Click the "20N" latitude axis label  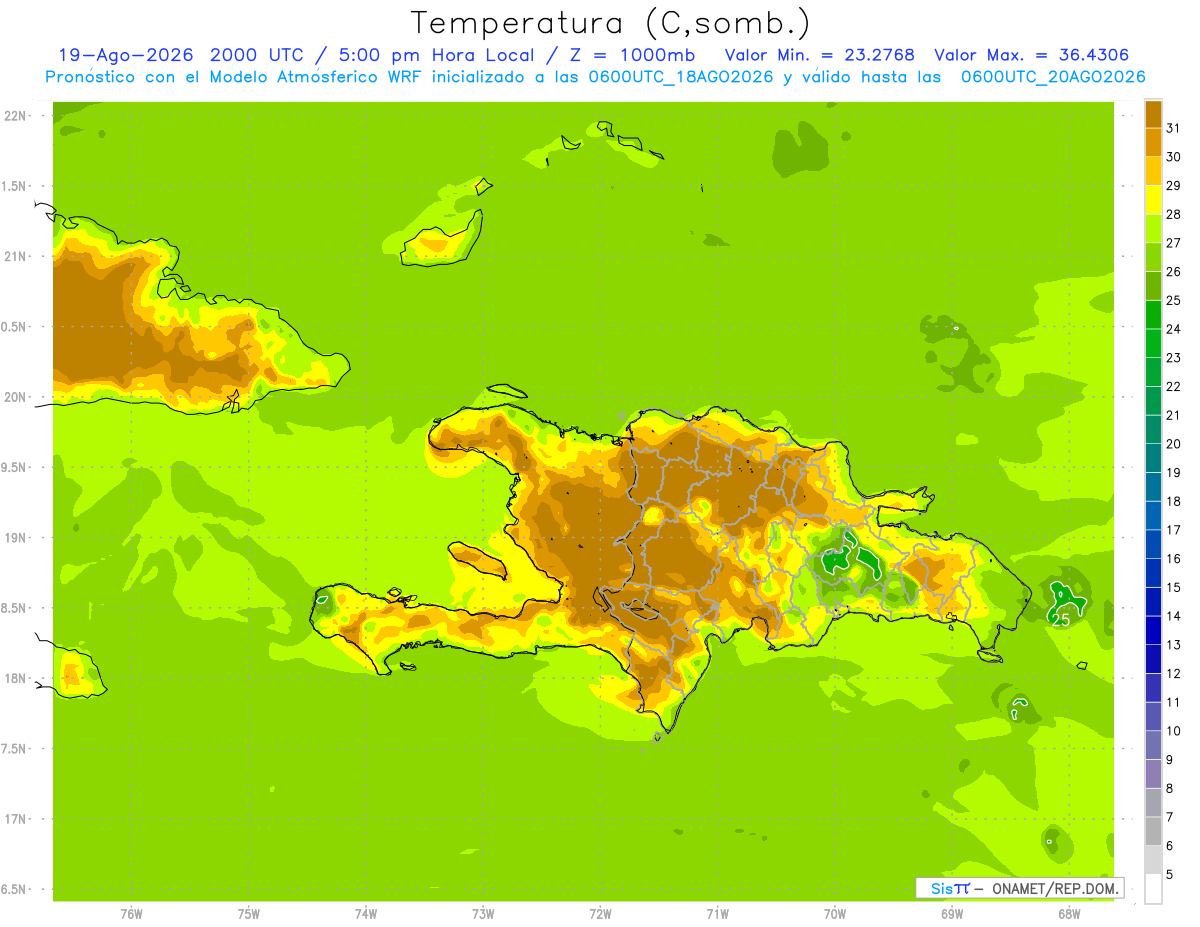[14, 397]
